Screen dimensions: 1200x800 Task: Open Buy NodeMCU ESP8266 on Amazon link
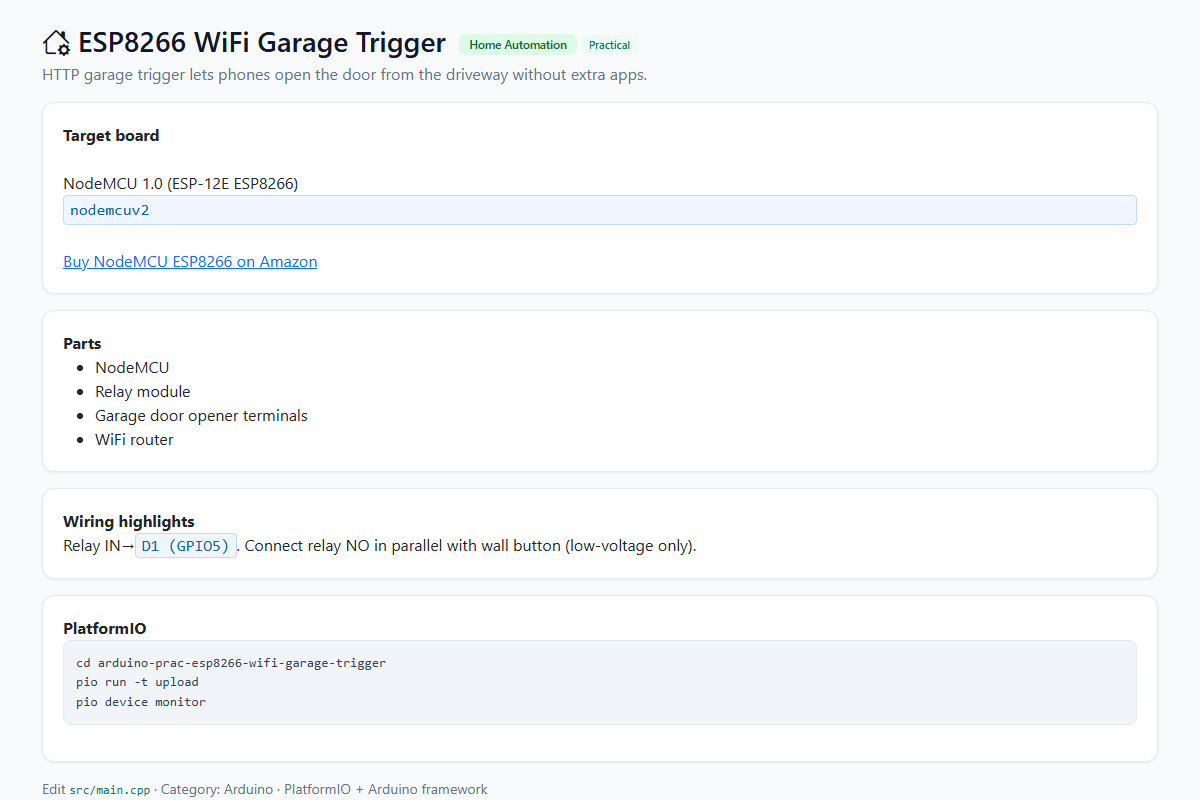190,262
